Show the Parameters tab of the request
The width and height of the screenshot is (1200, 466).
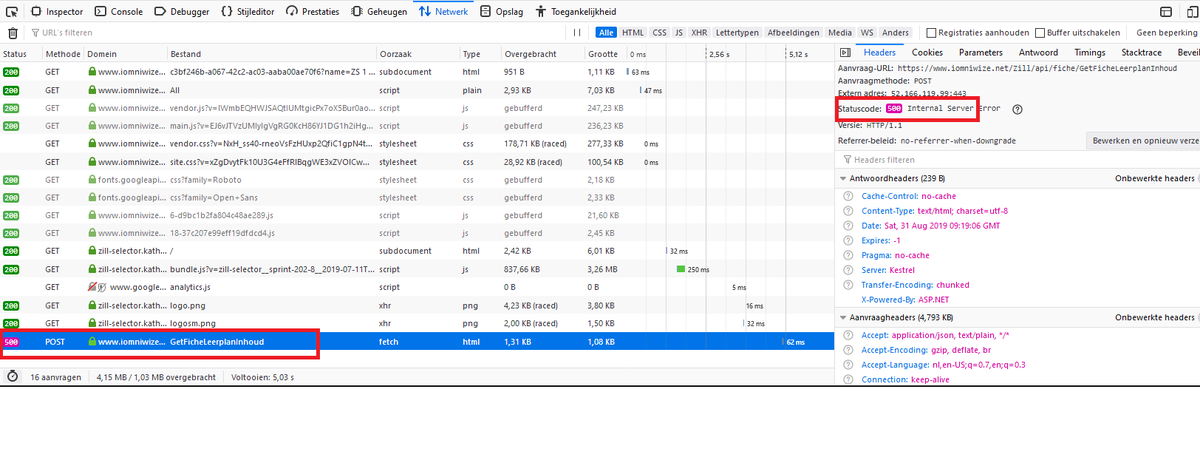[980, 52]
